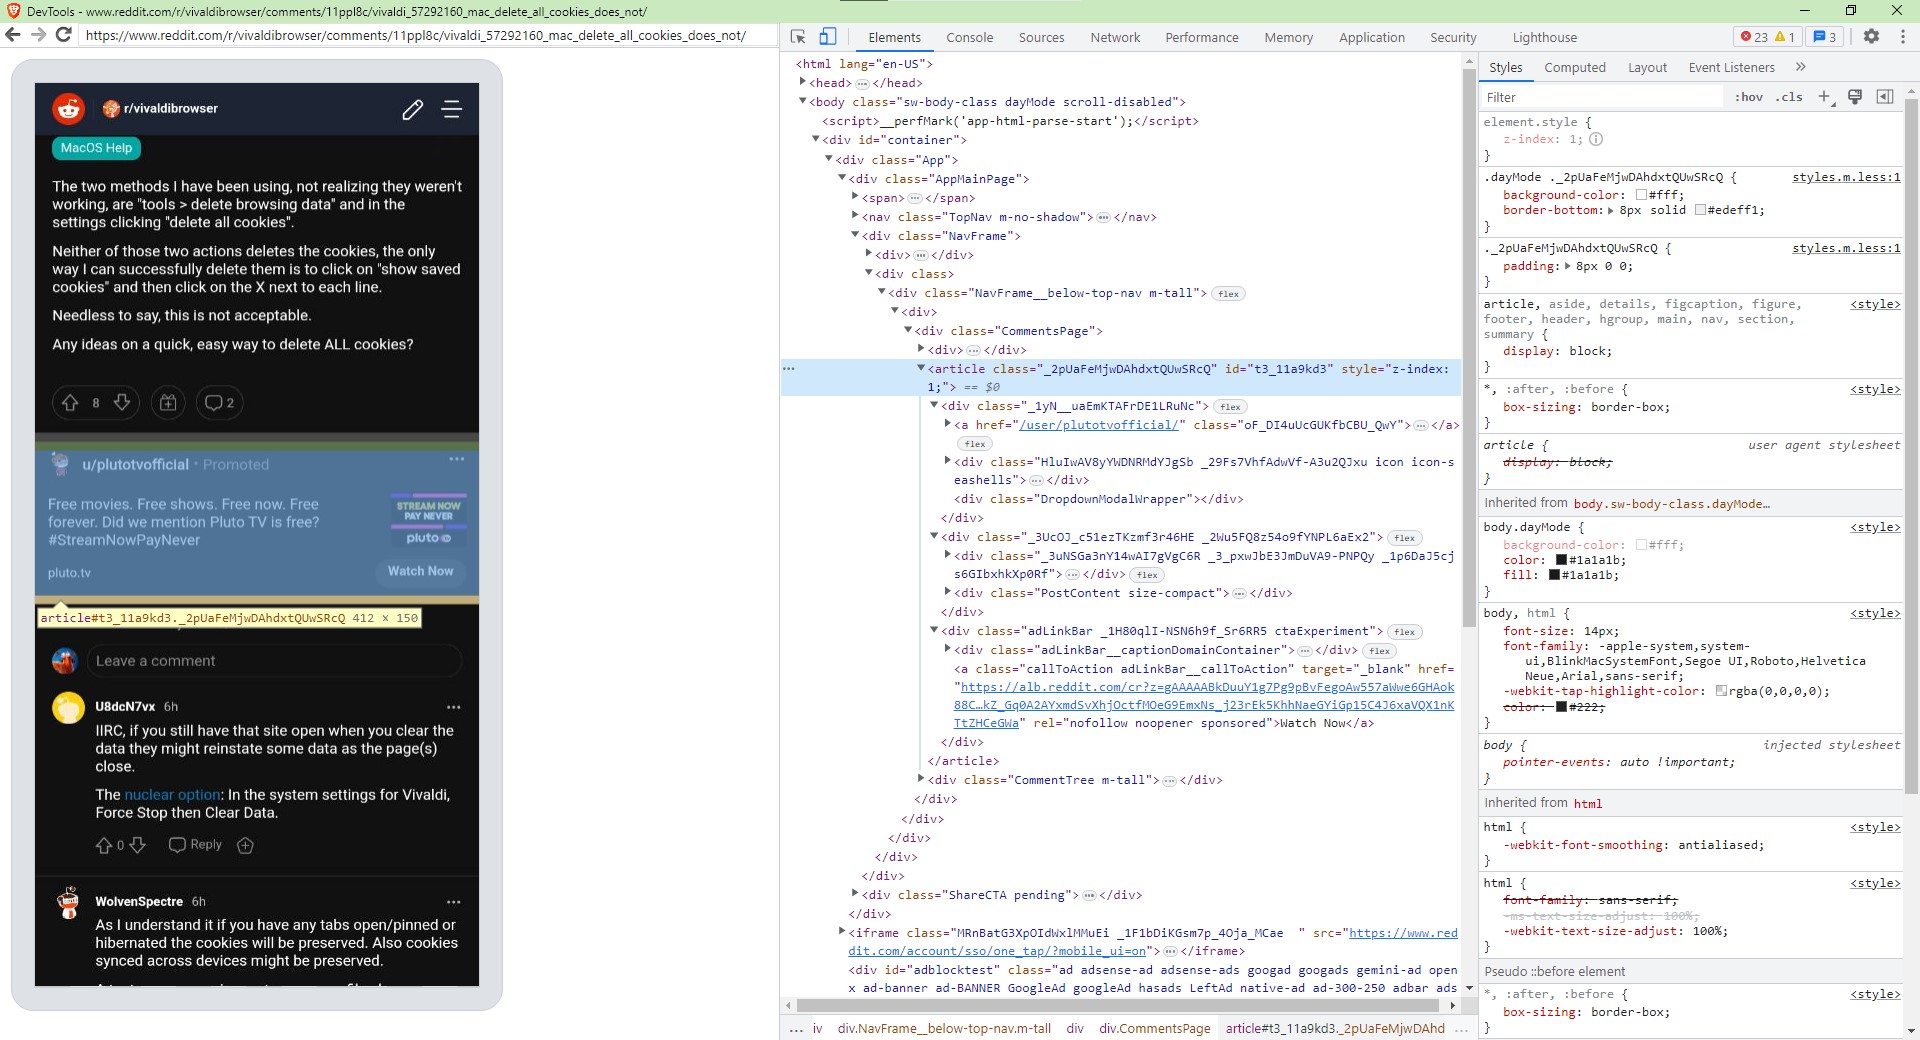Click the Watch Now button in the ad
This screenshot has width=1920, height=1040.
click(x=420, y=571)
